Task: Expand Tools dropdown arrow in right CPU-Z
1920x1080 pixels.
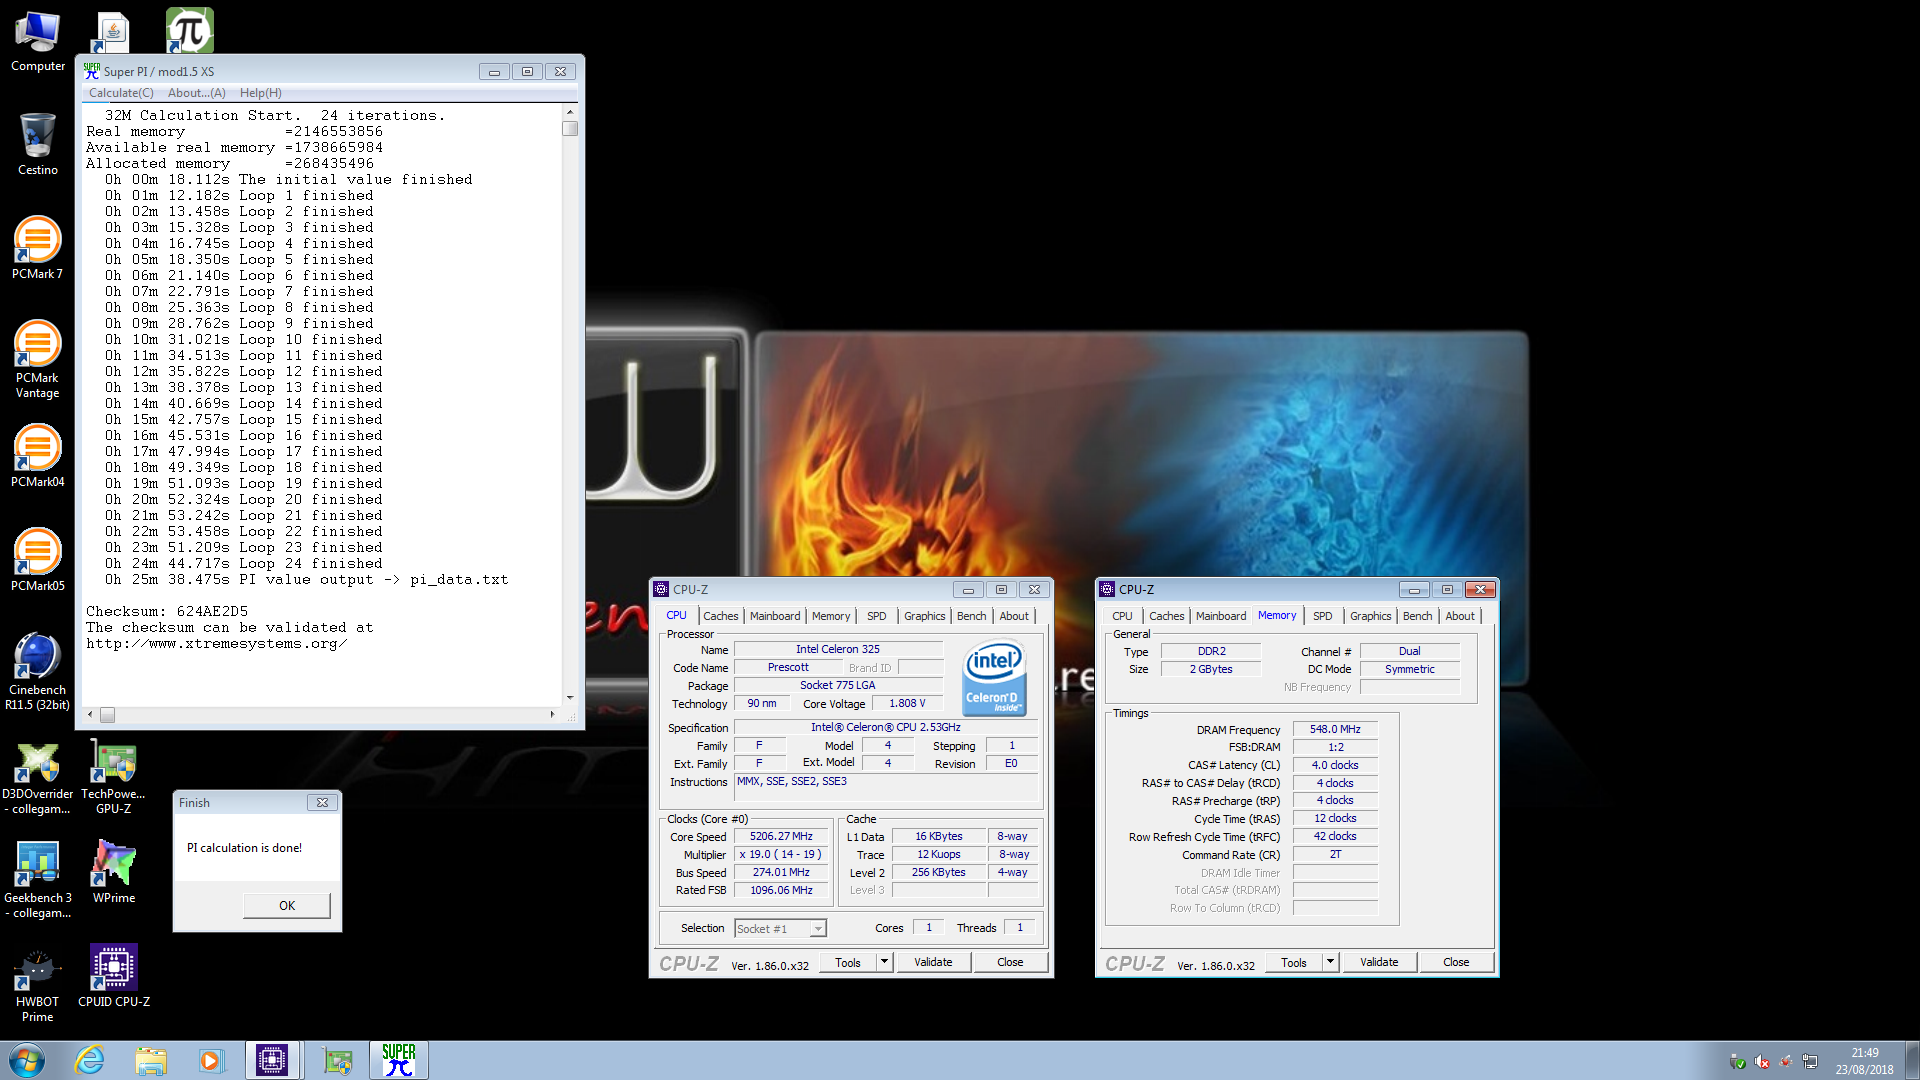Action: tap(1330, 962)
